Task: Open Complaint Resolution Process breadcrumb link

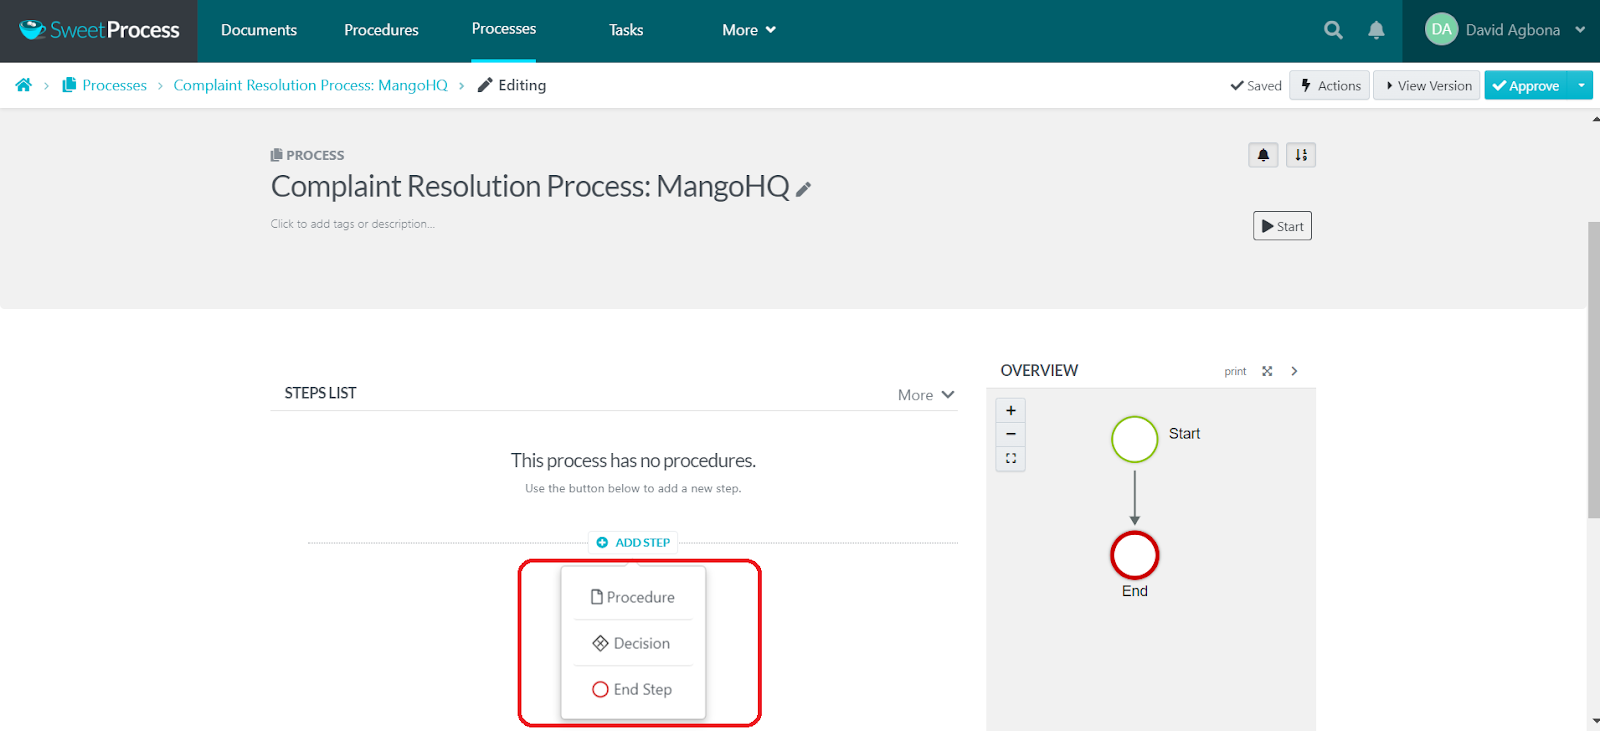Action: pos(311,85)
